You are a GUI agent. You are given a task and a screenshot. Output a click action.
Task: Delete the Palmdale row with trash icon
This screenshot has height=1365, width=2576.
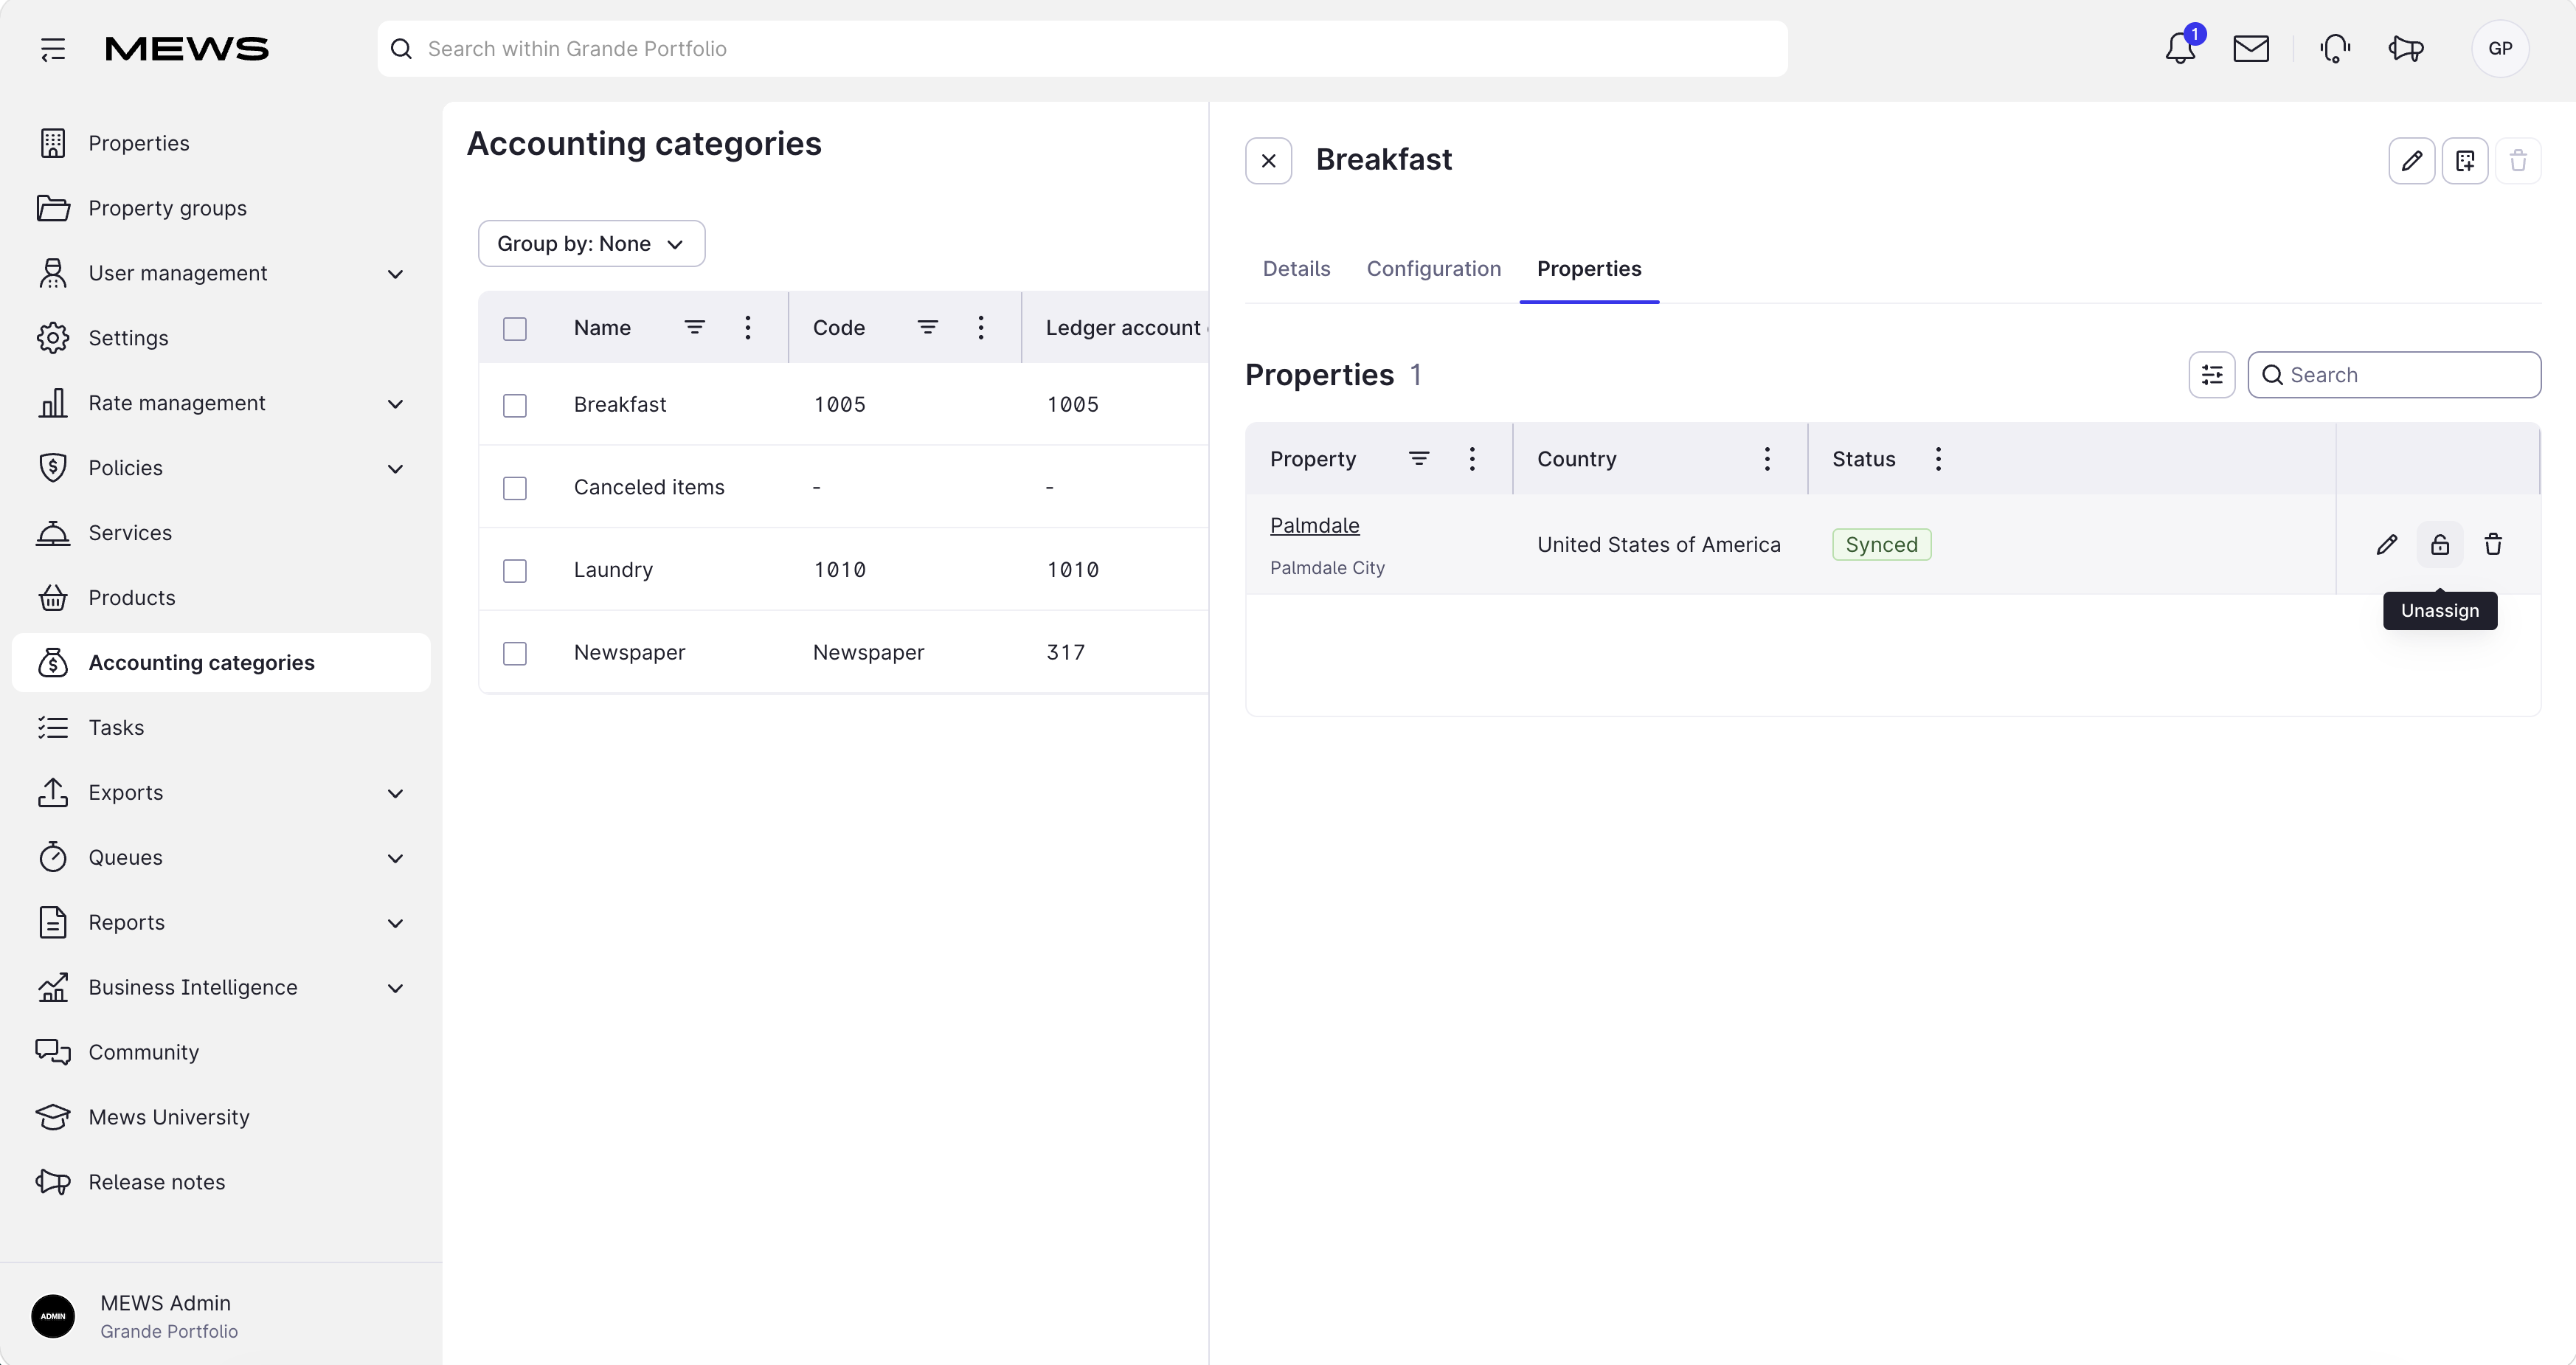(2492, 545)
